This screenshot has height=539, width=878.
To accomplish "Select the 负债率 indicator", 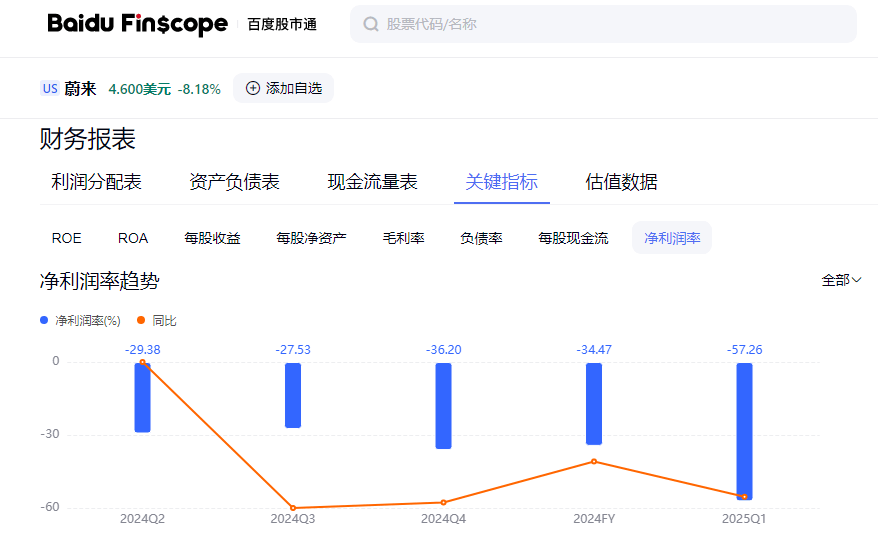I will 481,238.
